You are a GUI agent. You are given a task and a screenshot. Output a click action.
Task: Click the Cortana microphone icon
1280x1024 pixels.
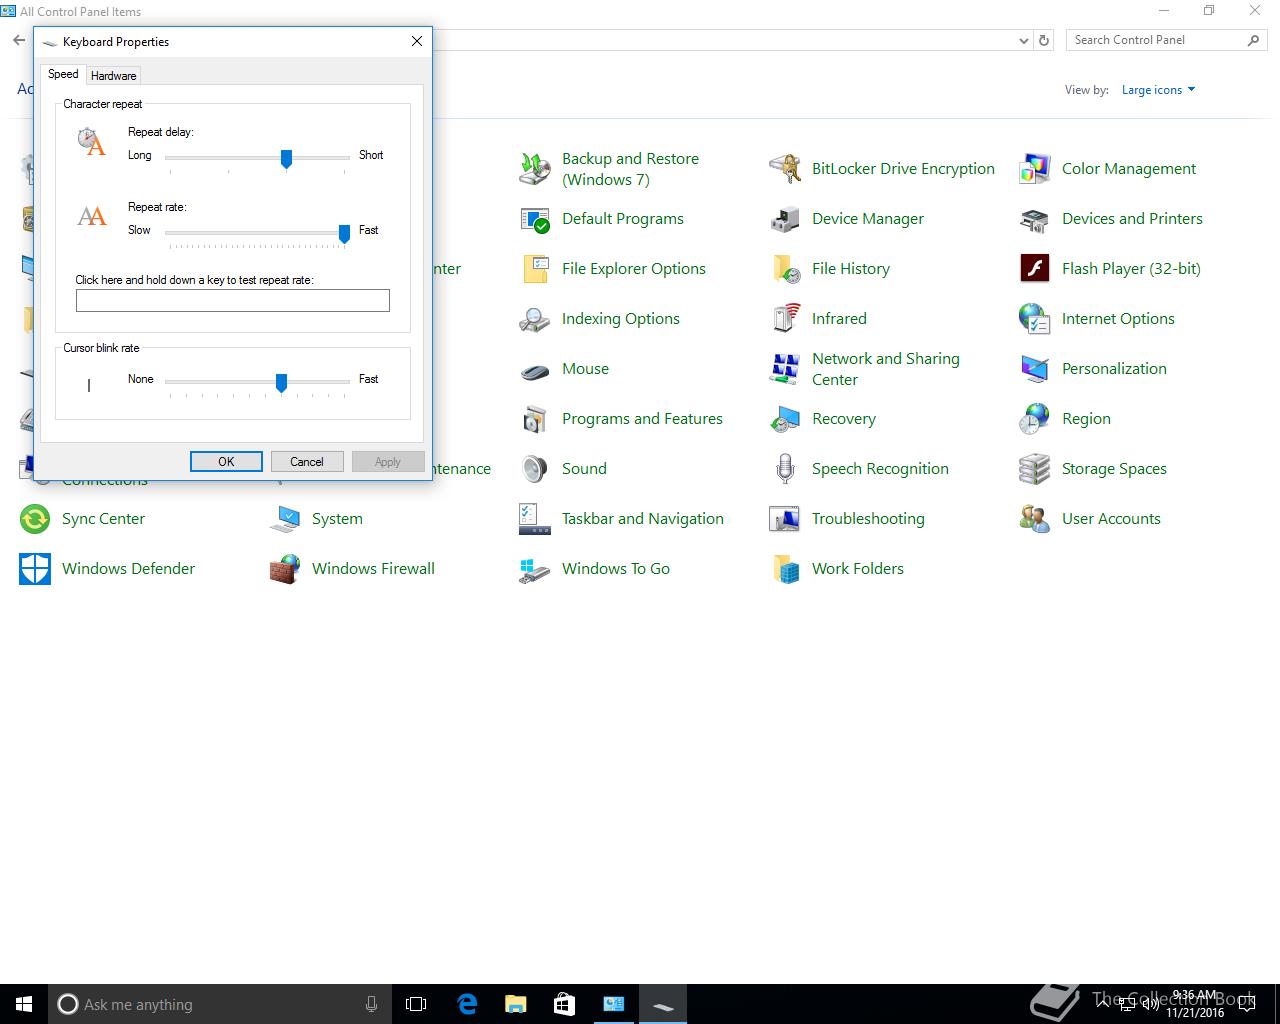(x=372, y=1004)
